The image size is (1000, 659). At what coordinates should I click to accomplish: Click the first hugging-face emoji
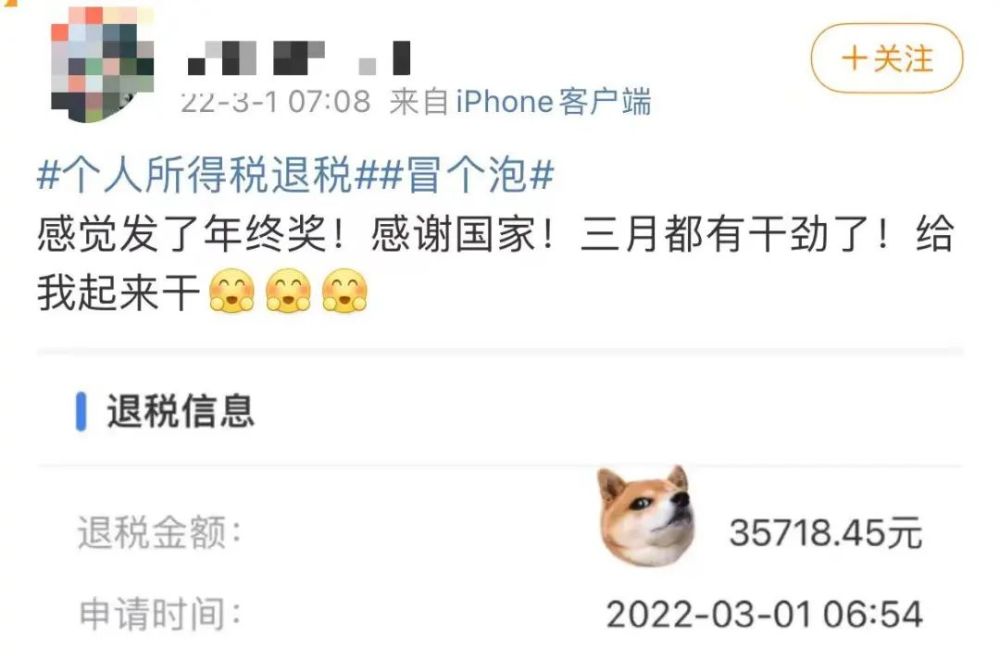click(x=232, y=291)
